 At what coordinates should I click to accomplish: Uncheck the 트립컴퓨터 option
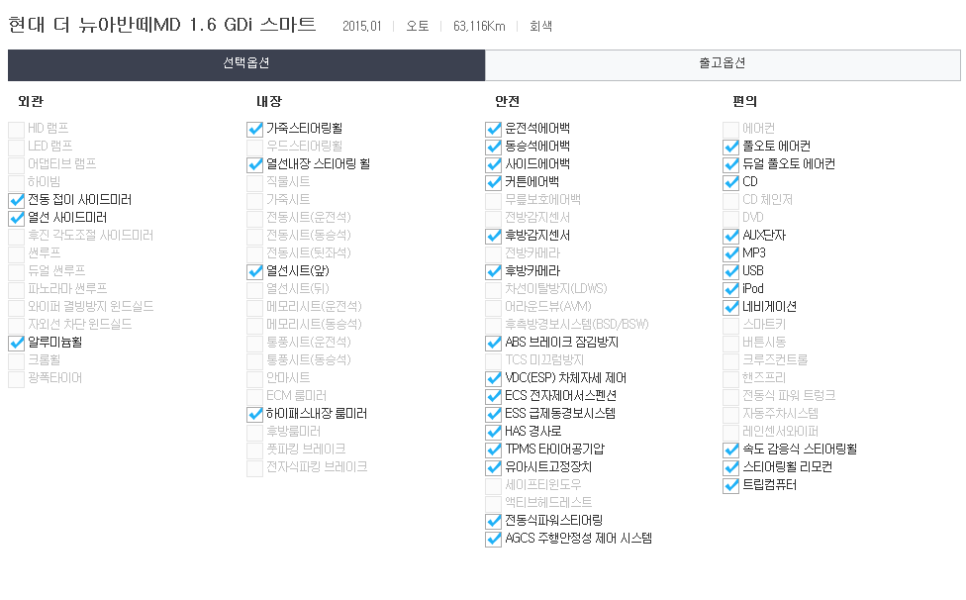pyautogui.click(x=731, y=487)
